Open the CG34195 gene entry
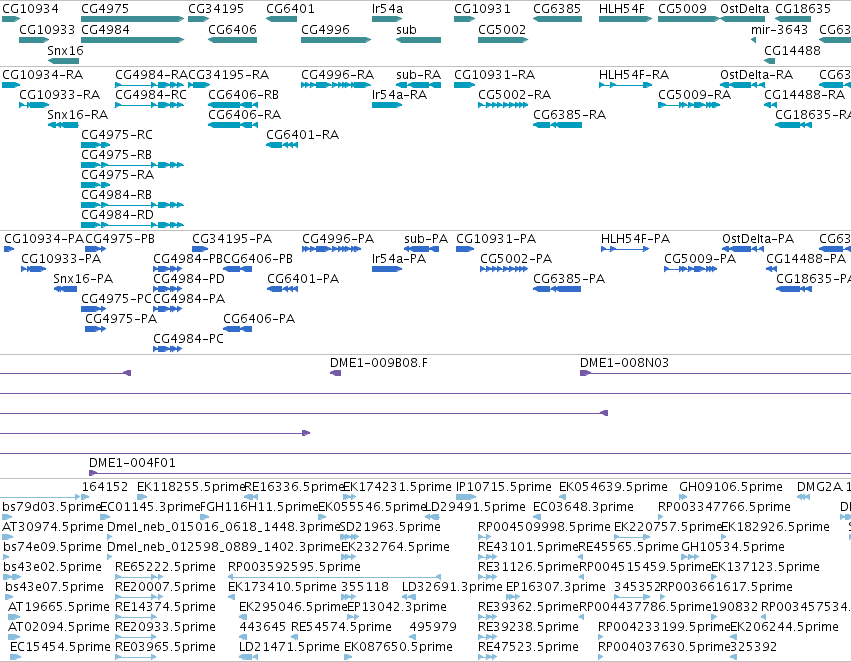Image resolution: width=851 pixels, height=662 pixels. click(x=216, y=9)
